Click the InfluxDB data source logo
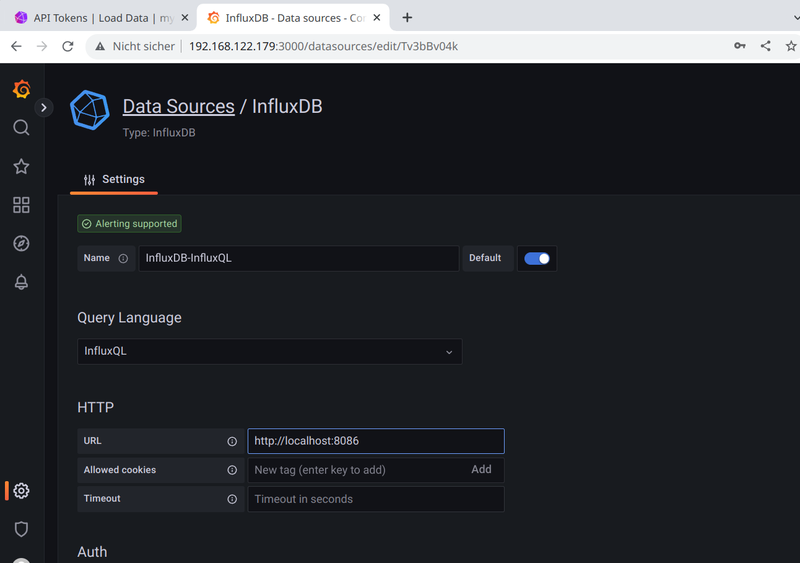800x563 pixels. pos(90,110)
